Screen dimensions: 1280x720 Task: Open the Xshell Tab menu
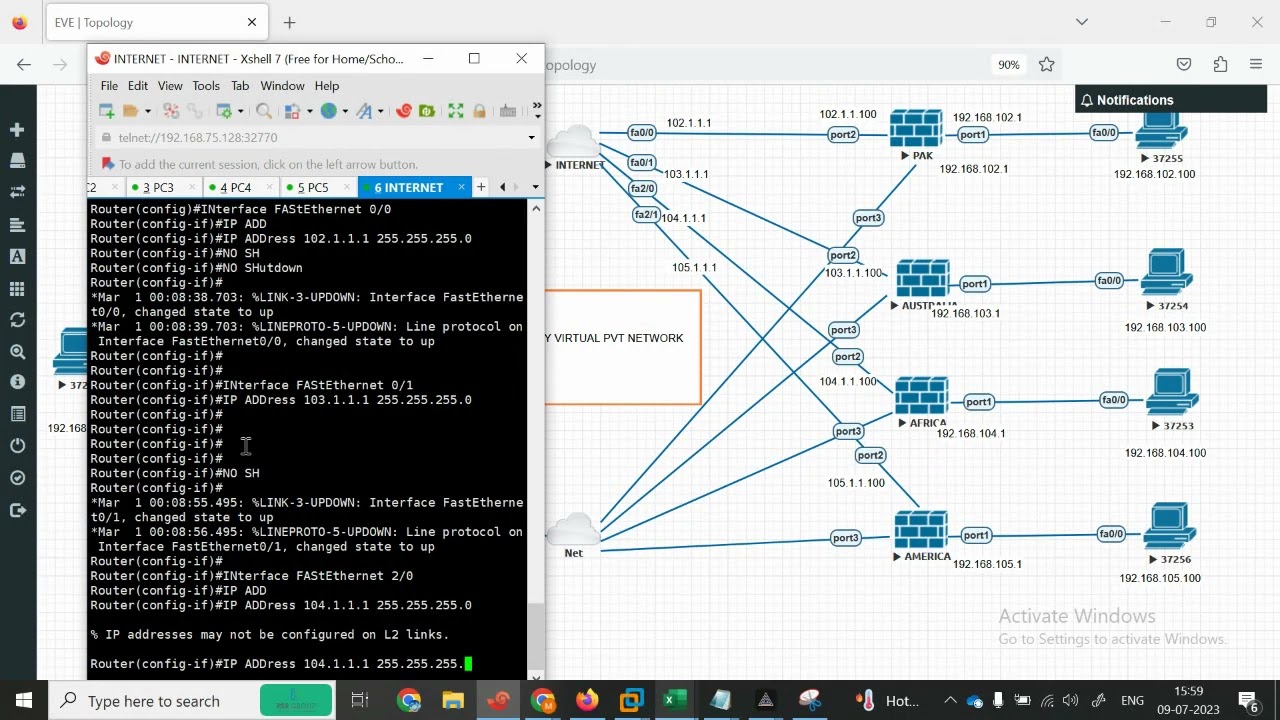click(x=240, y=86)
